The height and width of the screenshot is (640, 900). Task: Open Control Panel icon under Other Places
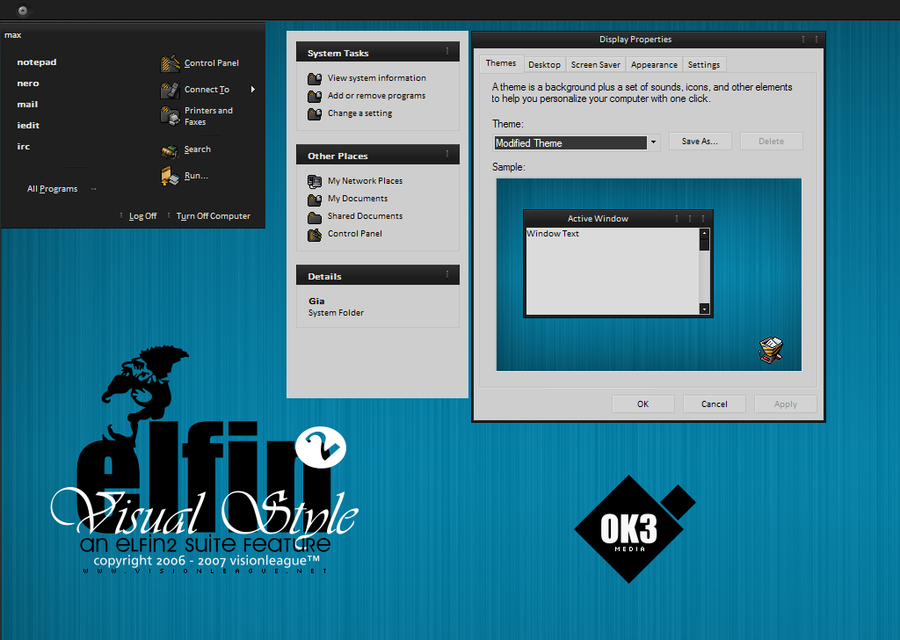(x=315, y=235)
